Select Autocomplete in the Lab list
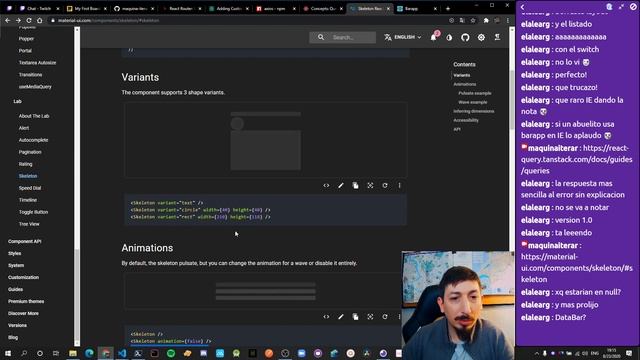The width and height of the screenshot is (640, 360). coord(33,140)
